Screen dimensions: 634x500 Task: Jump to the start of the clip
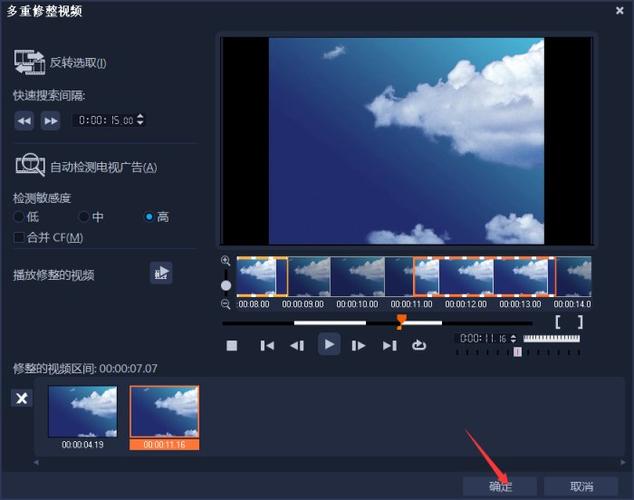(267, 346)
